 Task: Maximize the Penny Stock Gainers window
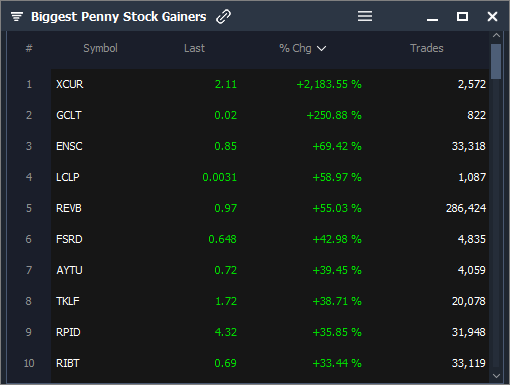(462, 16)
